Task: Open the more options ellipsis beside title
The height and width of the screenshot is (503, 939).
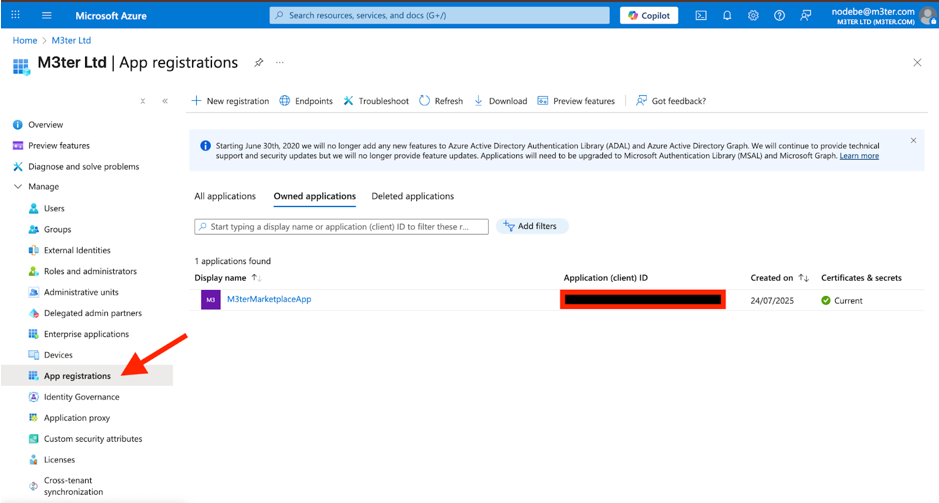Action: pos(280,62)
